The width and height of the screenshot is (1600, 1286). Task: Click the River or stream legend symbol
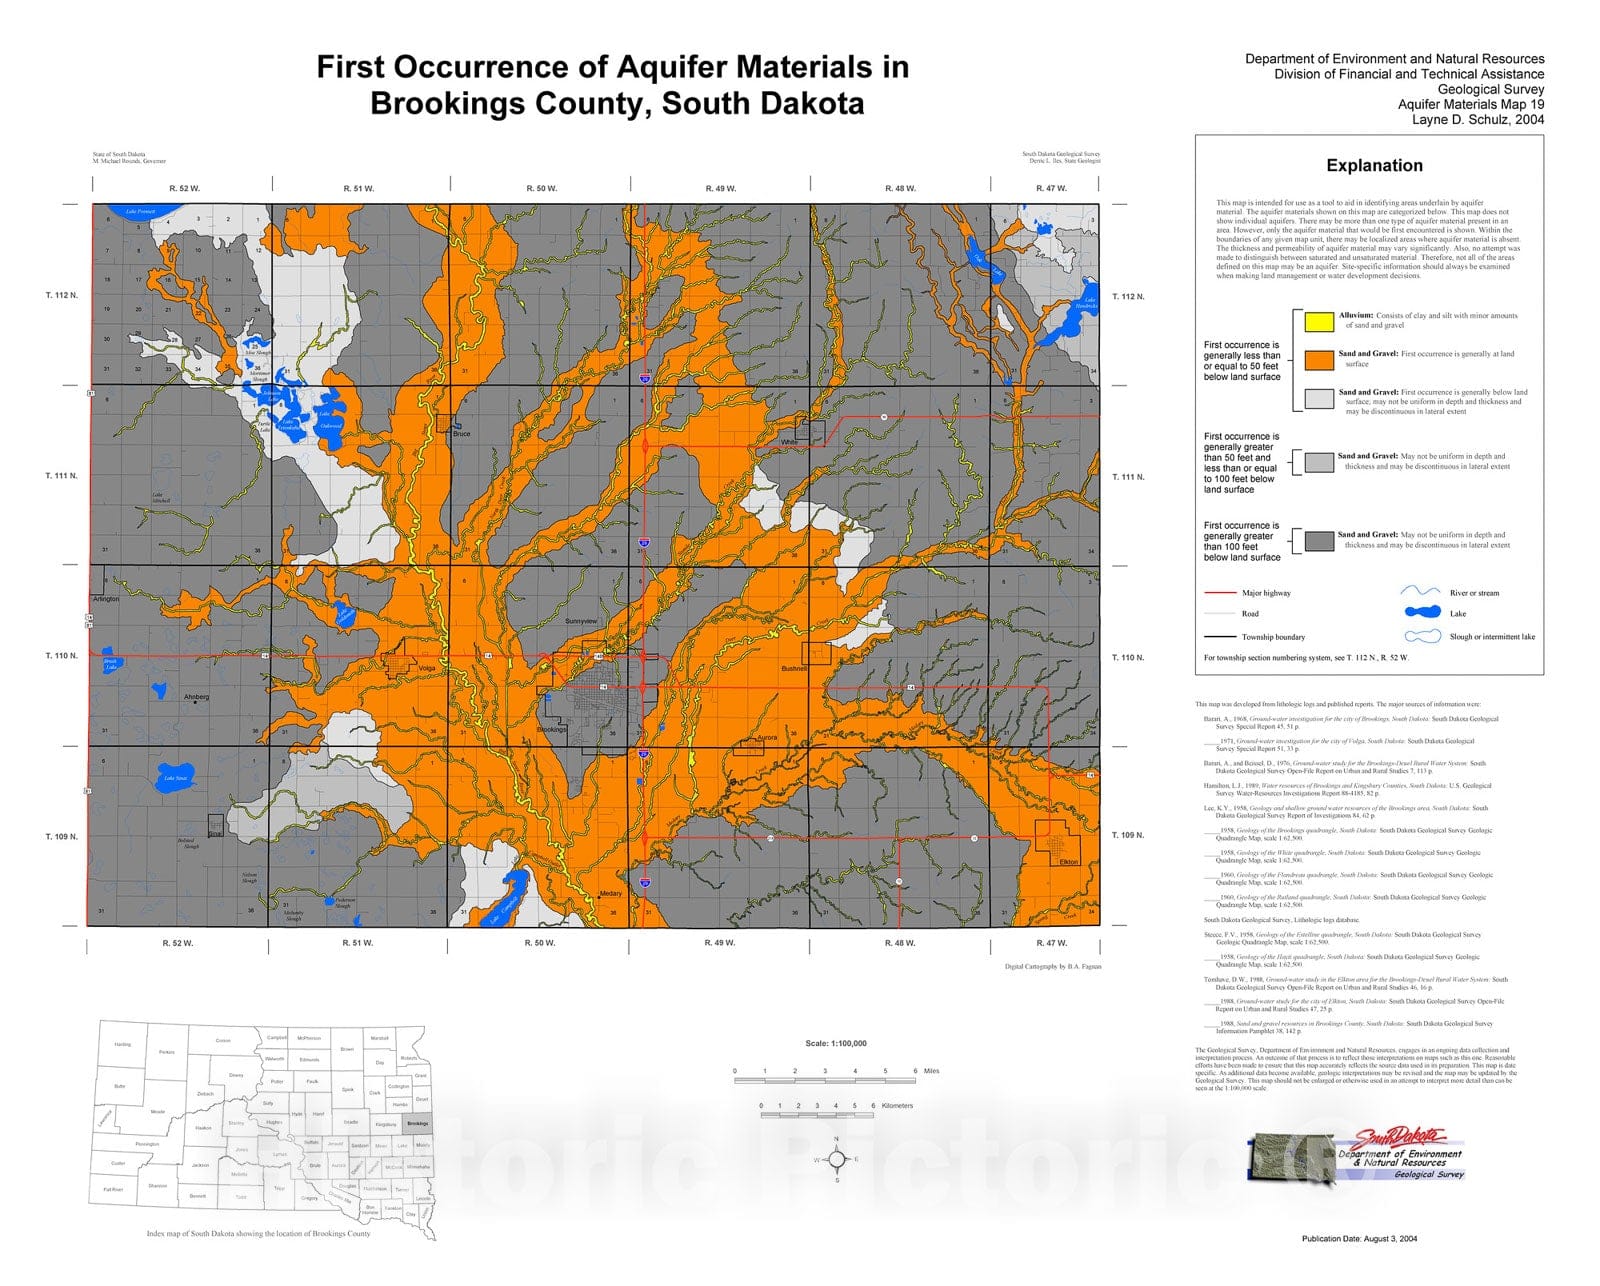pos(1422,592)
